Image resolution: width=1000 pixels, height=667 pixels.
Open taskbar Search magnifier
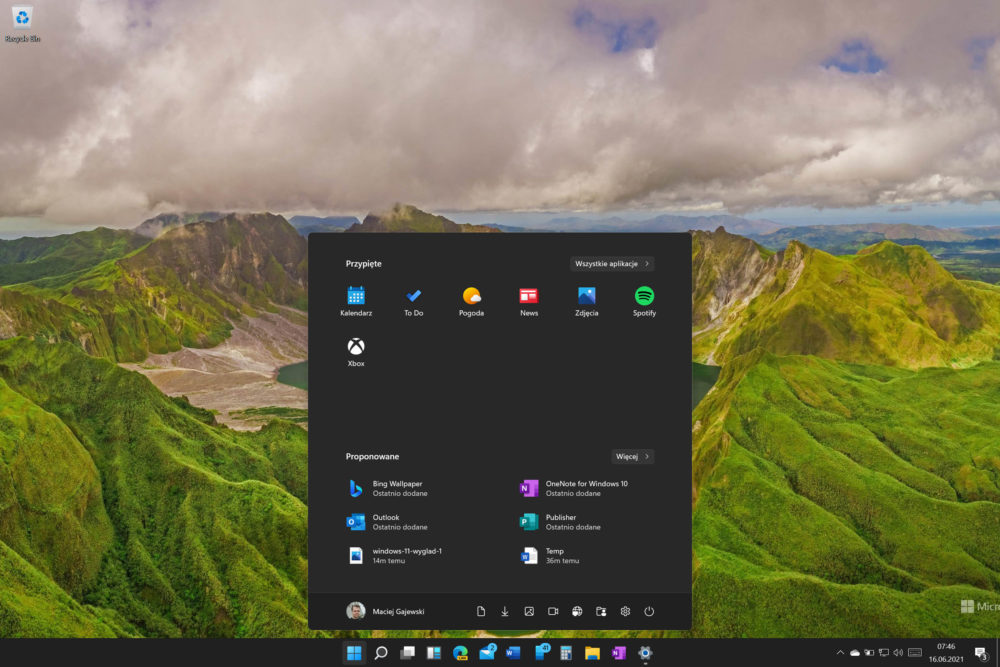(x=381, y=653)
